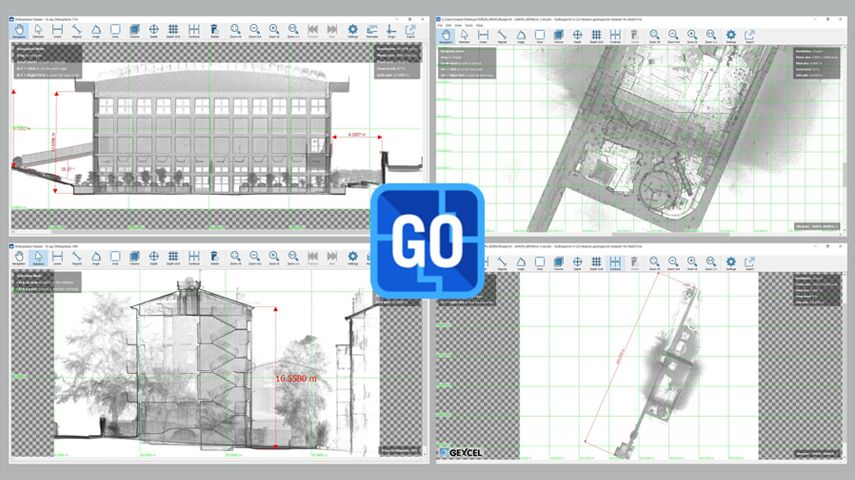Screen dimensions: 855x480
Task: Toggle Depth Grid in bottom-right window
Action: point(597,263)
